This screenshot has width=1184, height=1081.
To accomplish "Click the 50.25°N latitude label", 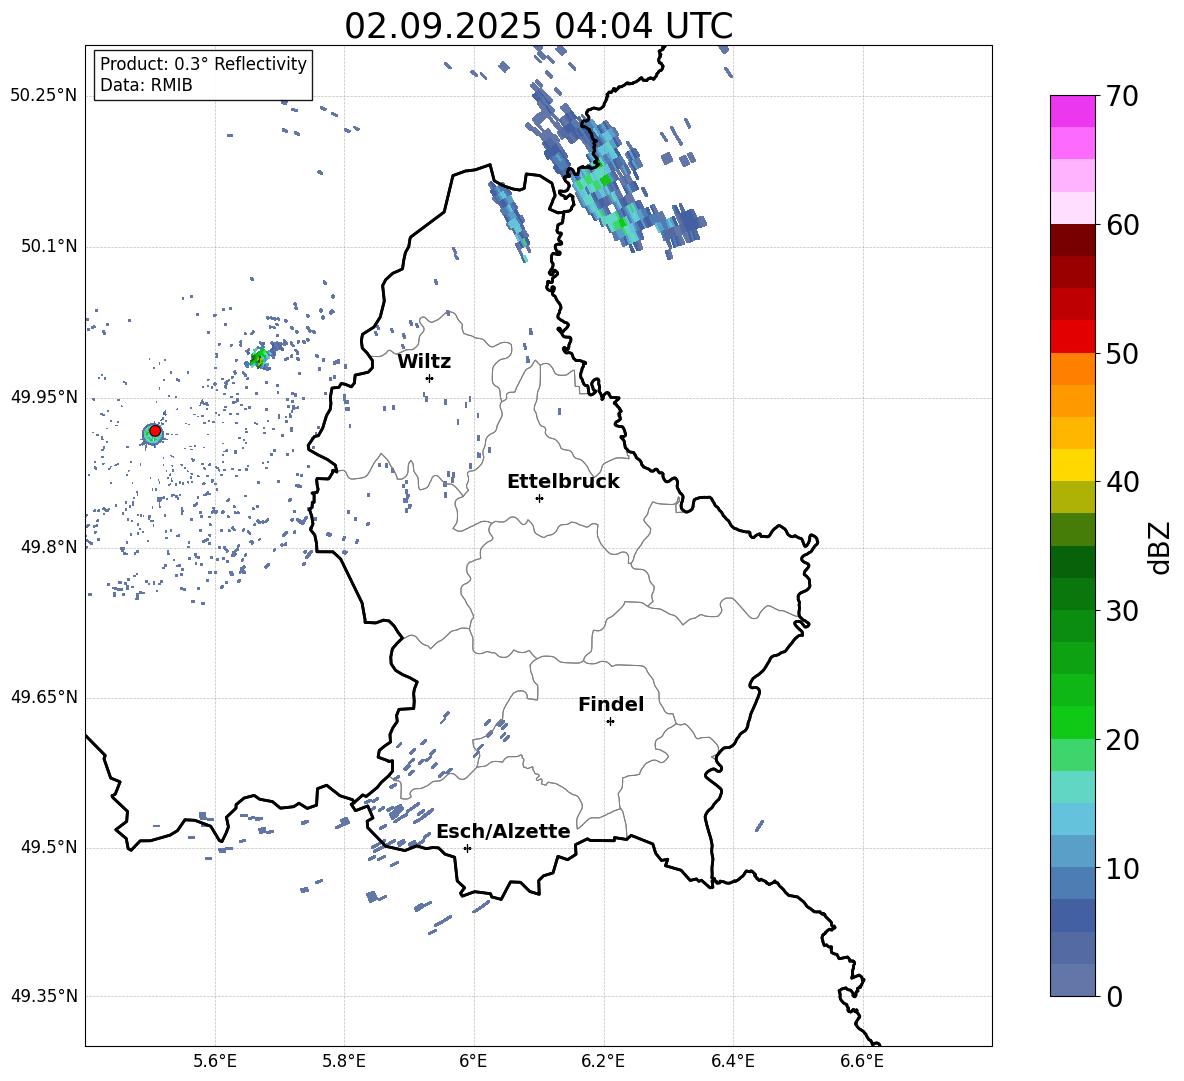I will coord(44,96).
